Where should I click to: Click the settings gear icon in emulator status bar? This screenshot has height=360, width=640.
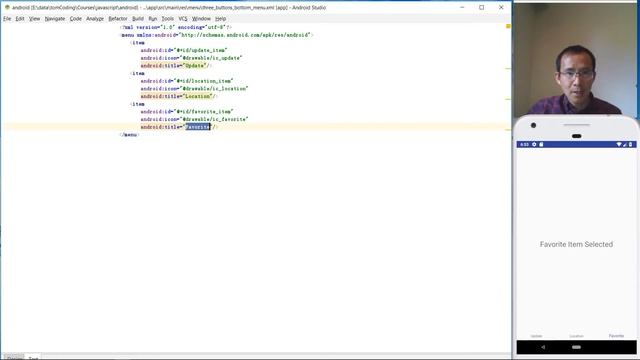(534, 144)
